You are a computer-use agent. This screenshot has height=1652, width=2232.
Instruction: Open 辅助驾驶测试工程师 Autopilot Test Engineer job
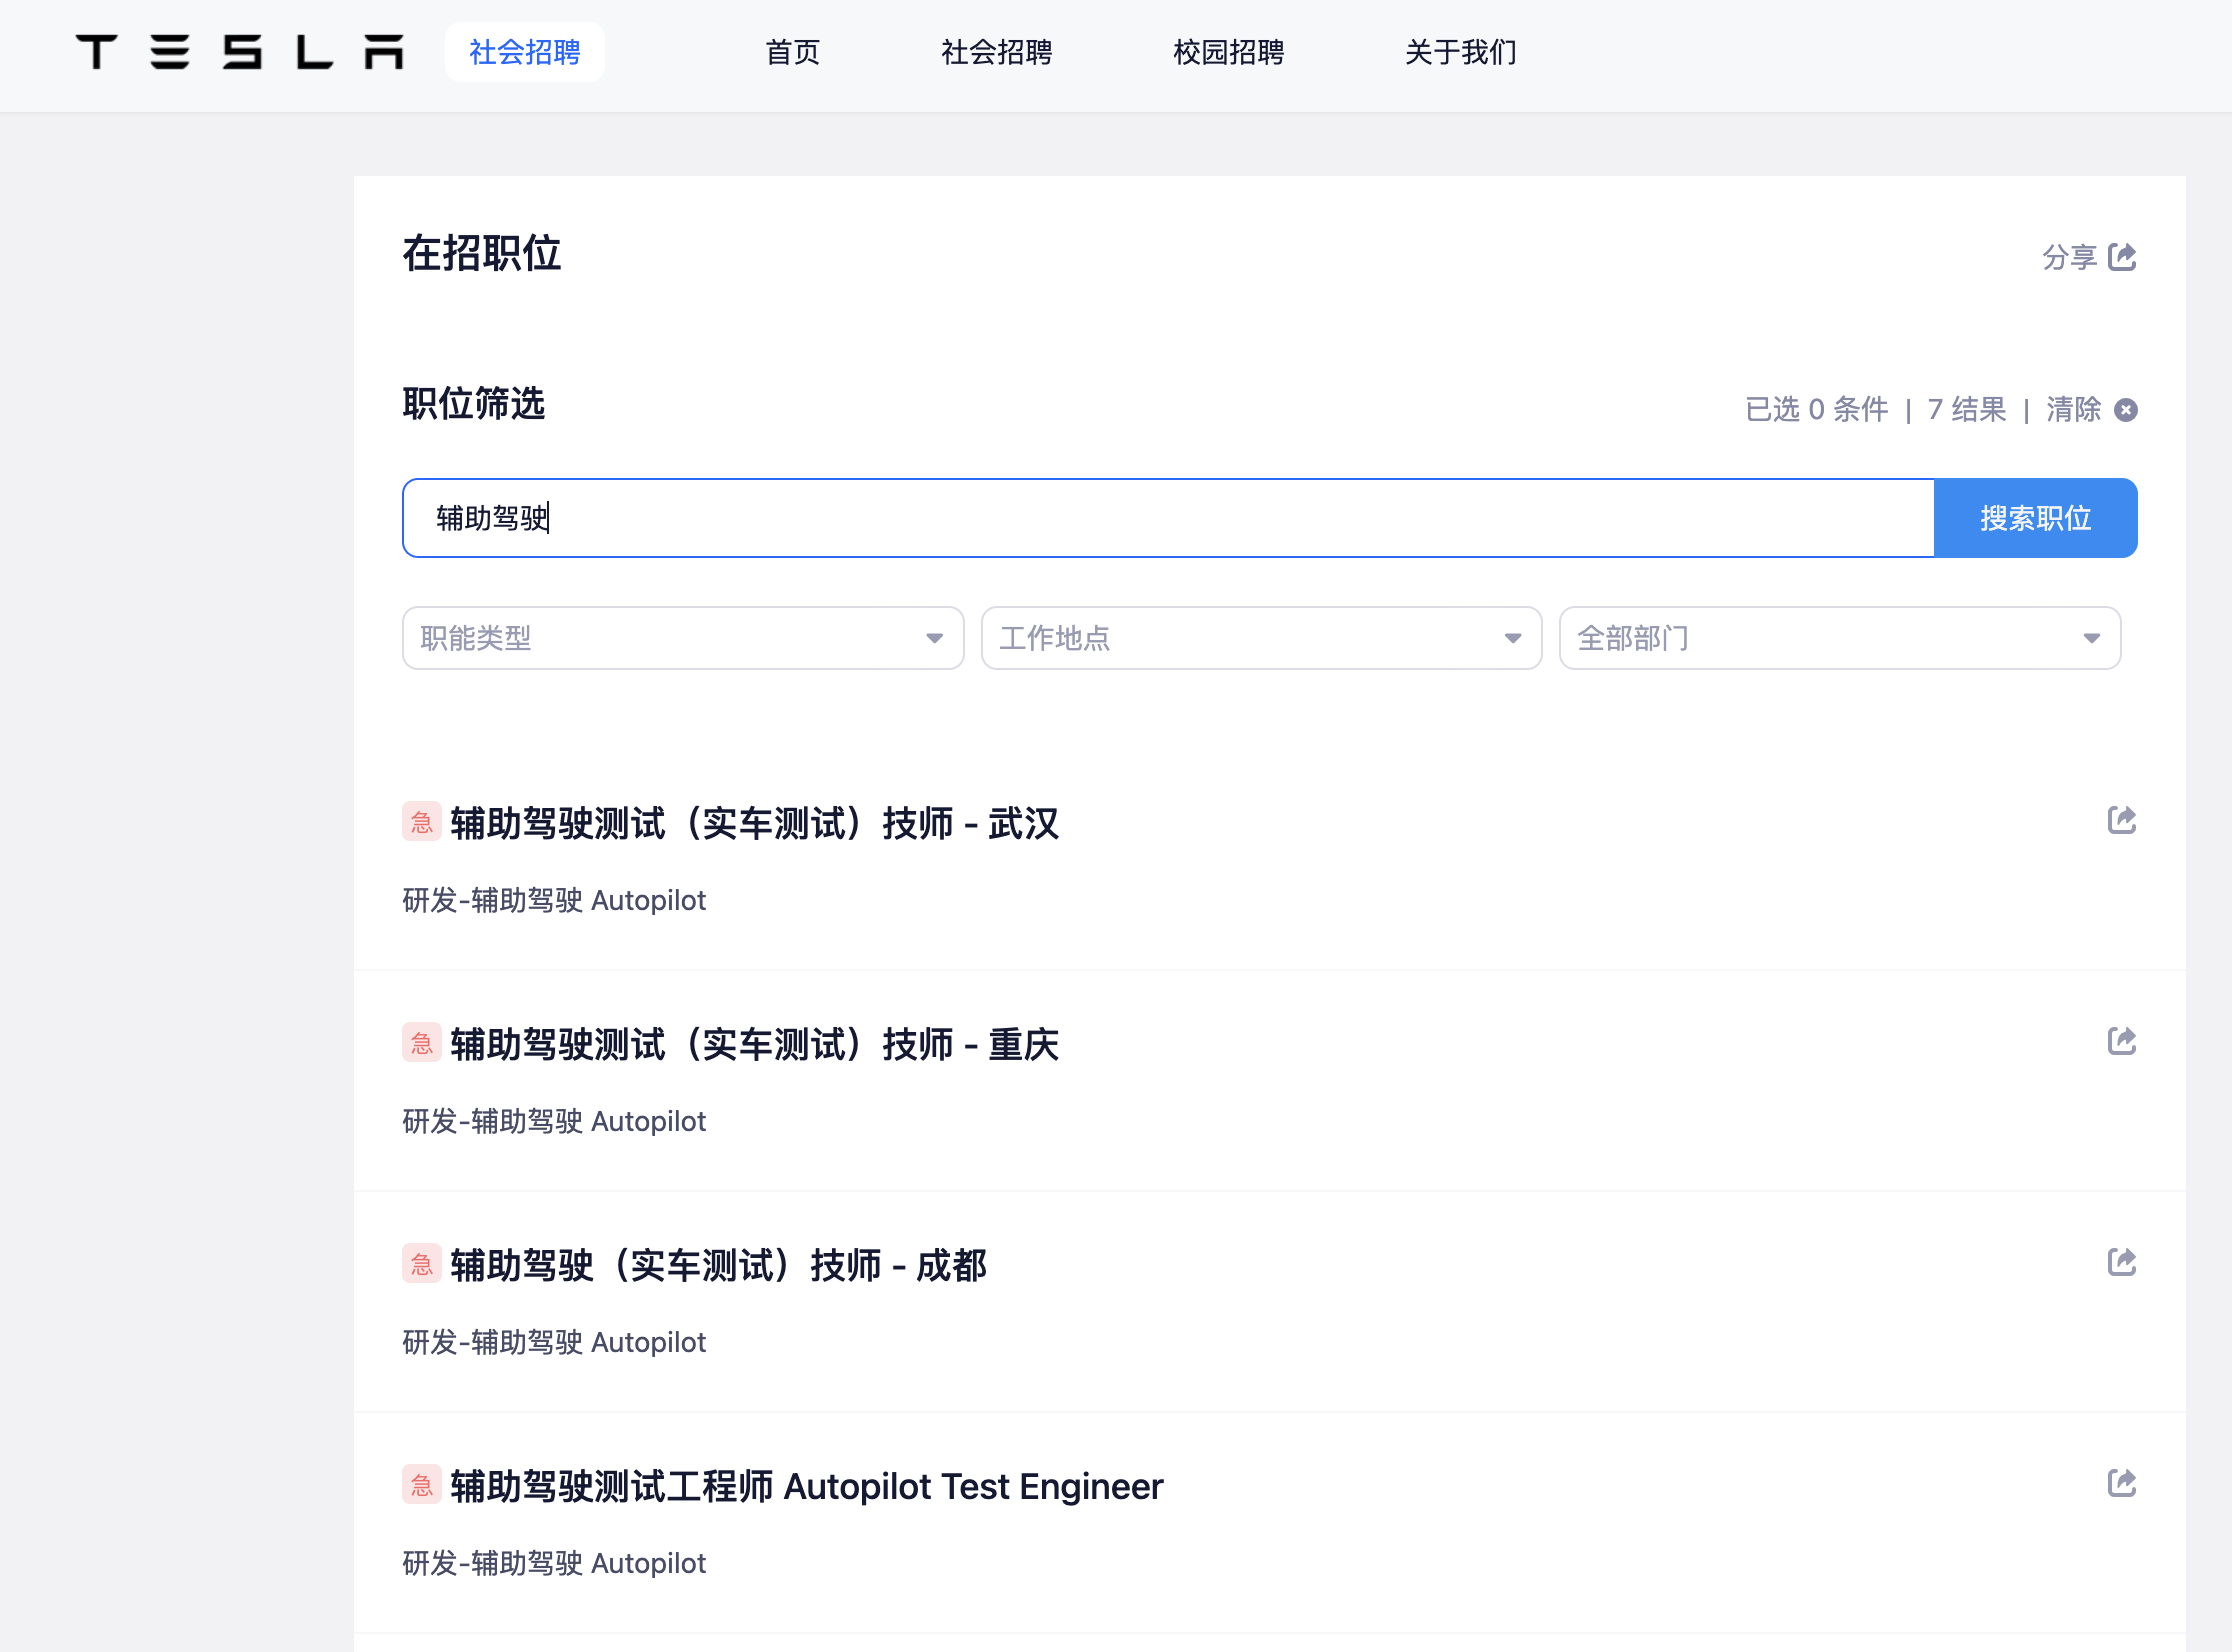(x=807, y=1486)
